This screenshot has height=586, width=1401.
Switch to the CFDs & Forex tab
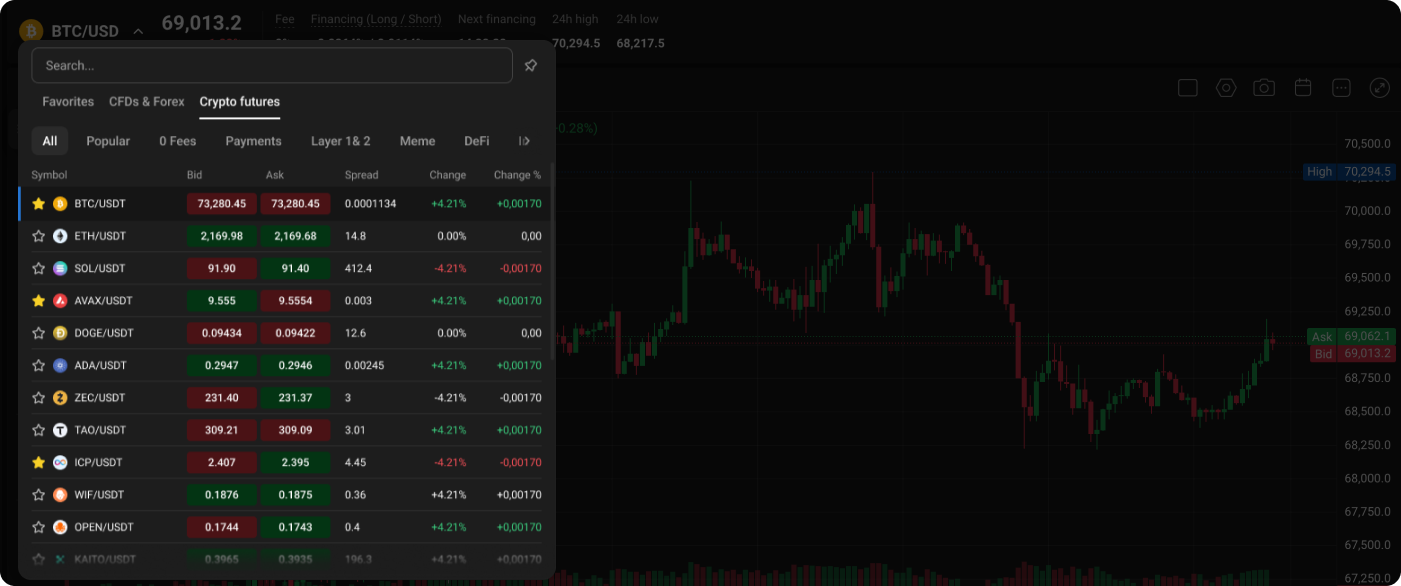point(146,101)
